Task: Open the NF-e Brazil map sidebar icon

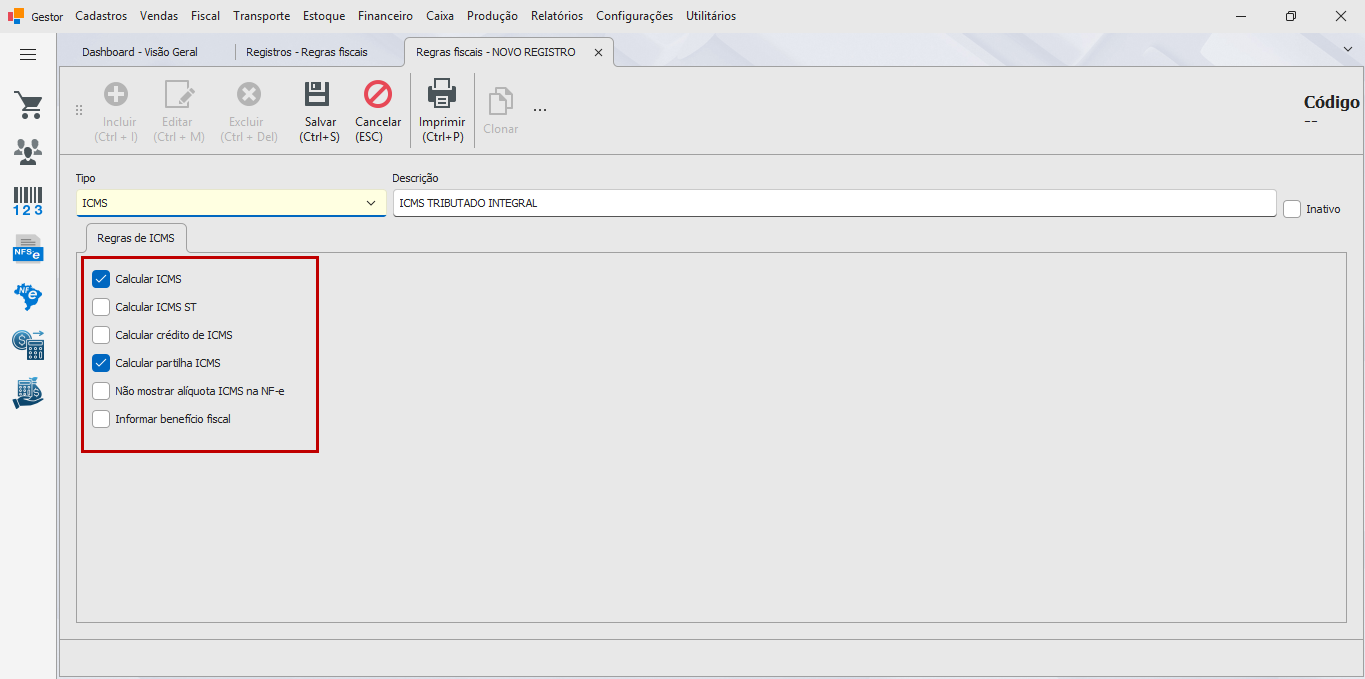Action: [28, 296]
